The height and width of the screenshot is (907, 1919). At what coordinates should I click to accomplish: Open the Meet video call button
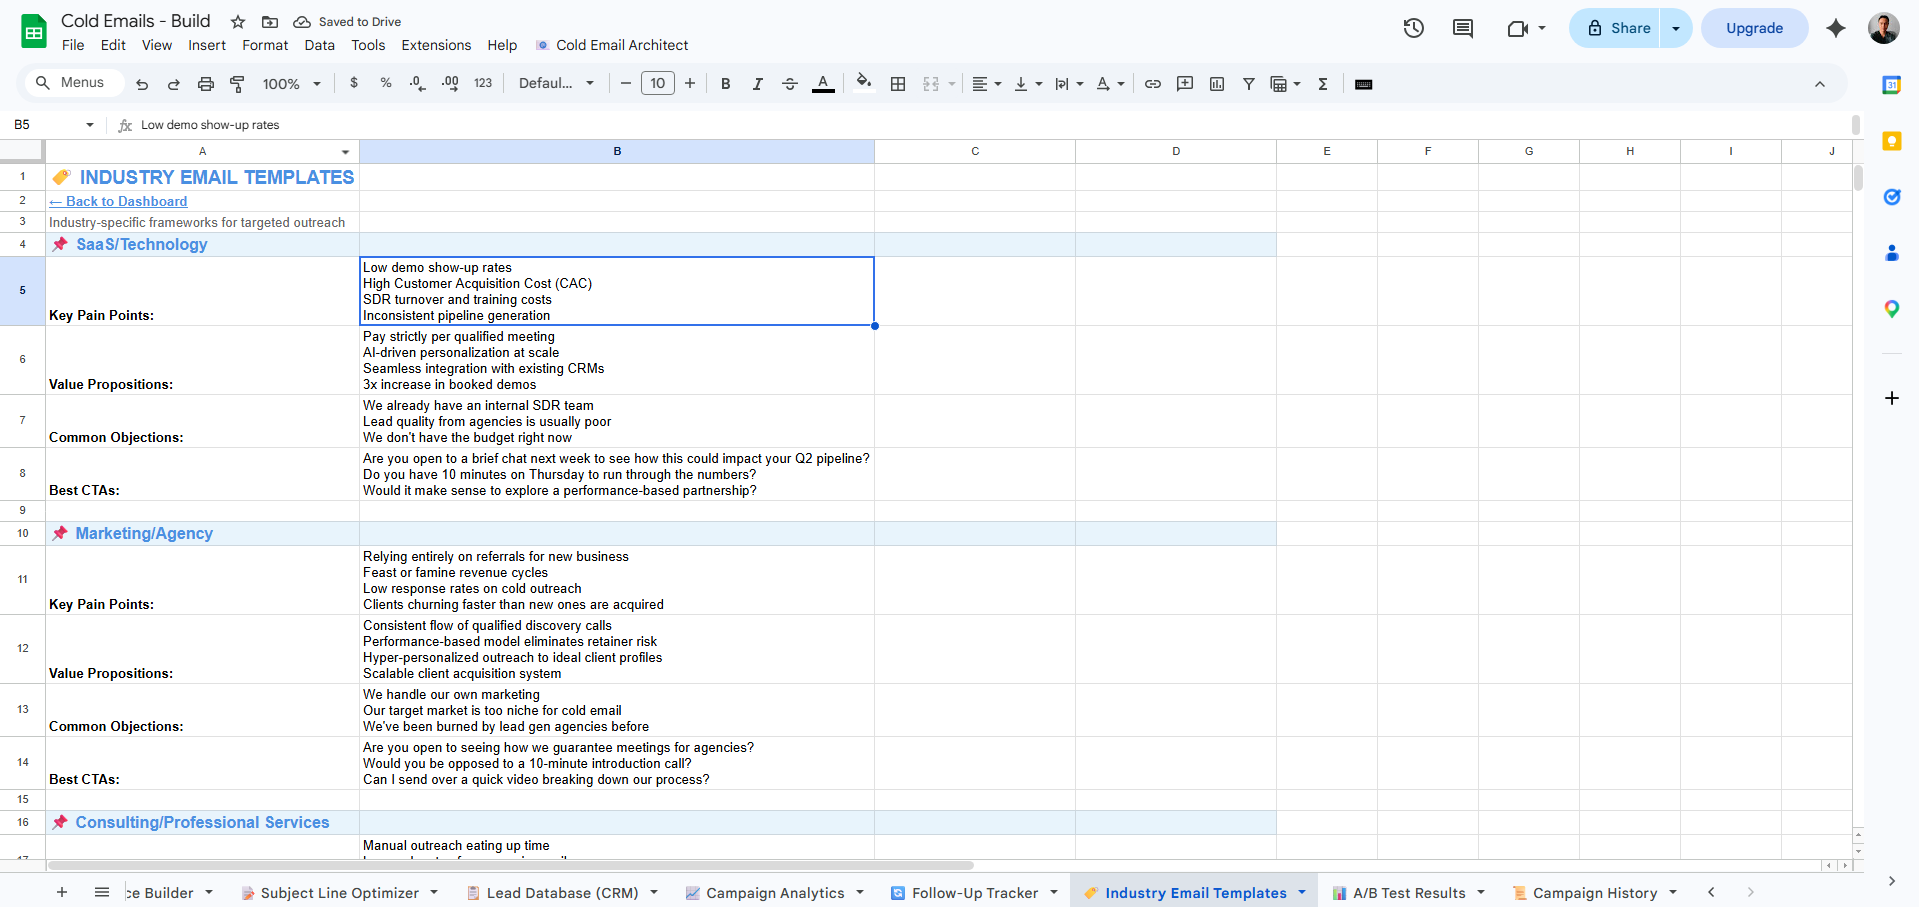tap(1526, 28)
